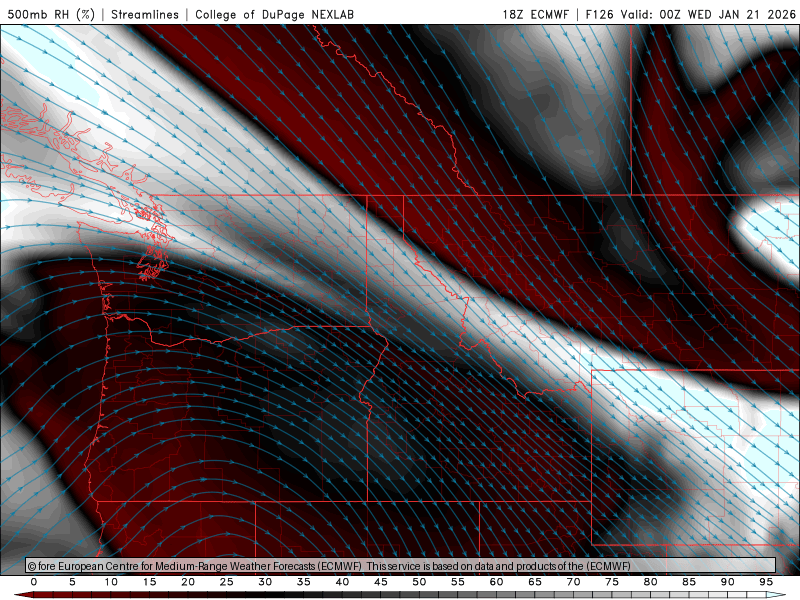Click the "75" colorbar scale label
800x600 pixels.
[612, 582]
